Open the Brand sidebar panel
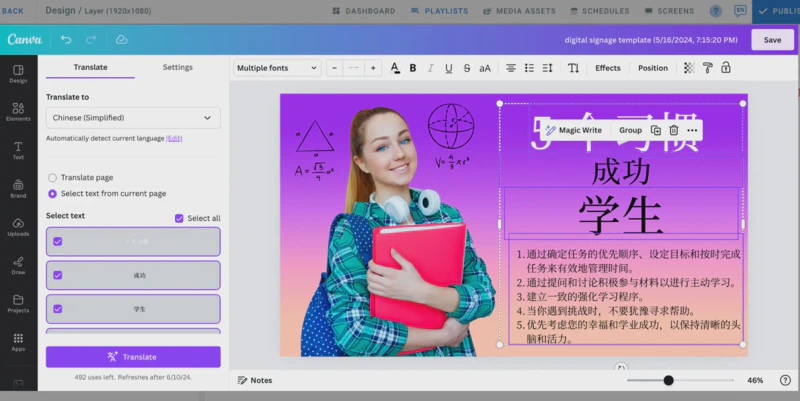This screenshot has height=401, width=800. point(18,188)
